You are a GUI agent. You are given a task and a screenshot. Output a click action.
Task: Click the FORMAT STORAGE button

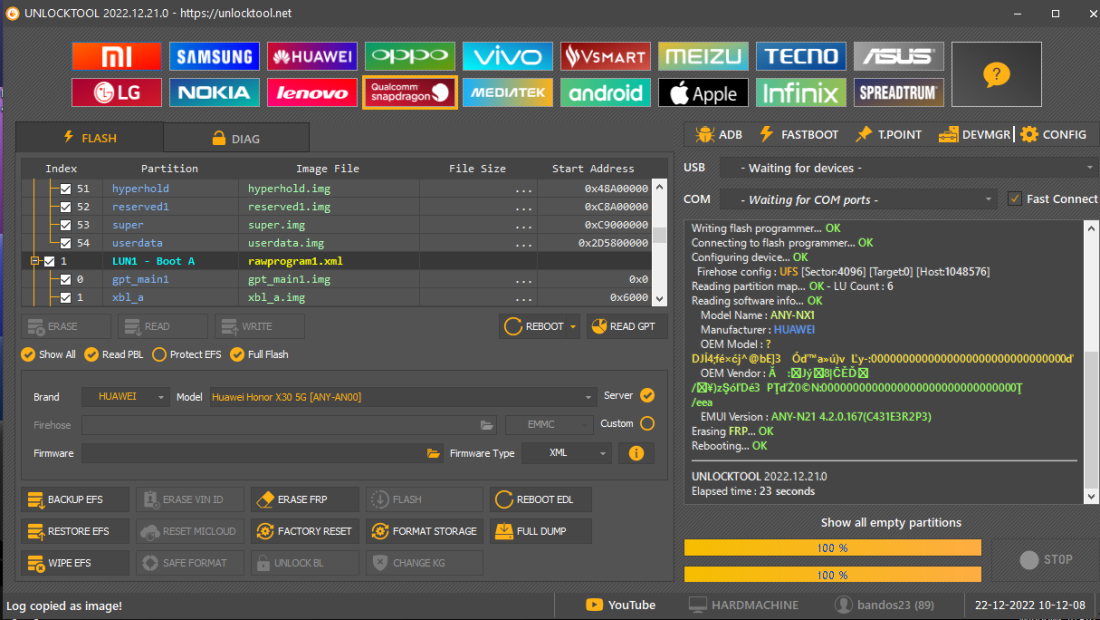(x=424, y=531)
